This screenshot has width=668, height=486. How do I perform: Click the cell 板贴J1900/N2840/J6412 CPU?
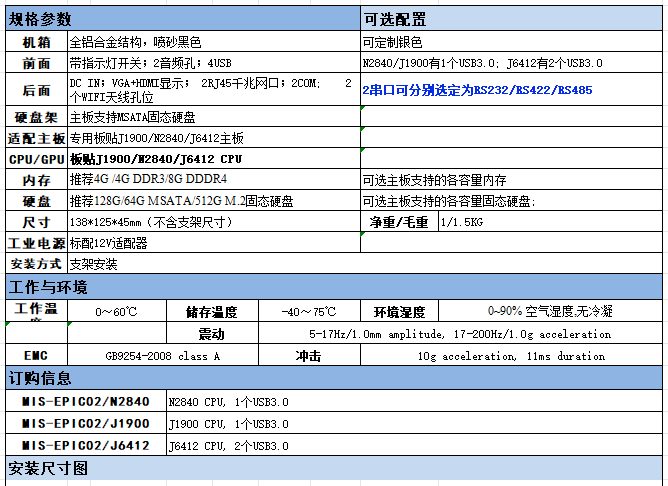[214, 159]
